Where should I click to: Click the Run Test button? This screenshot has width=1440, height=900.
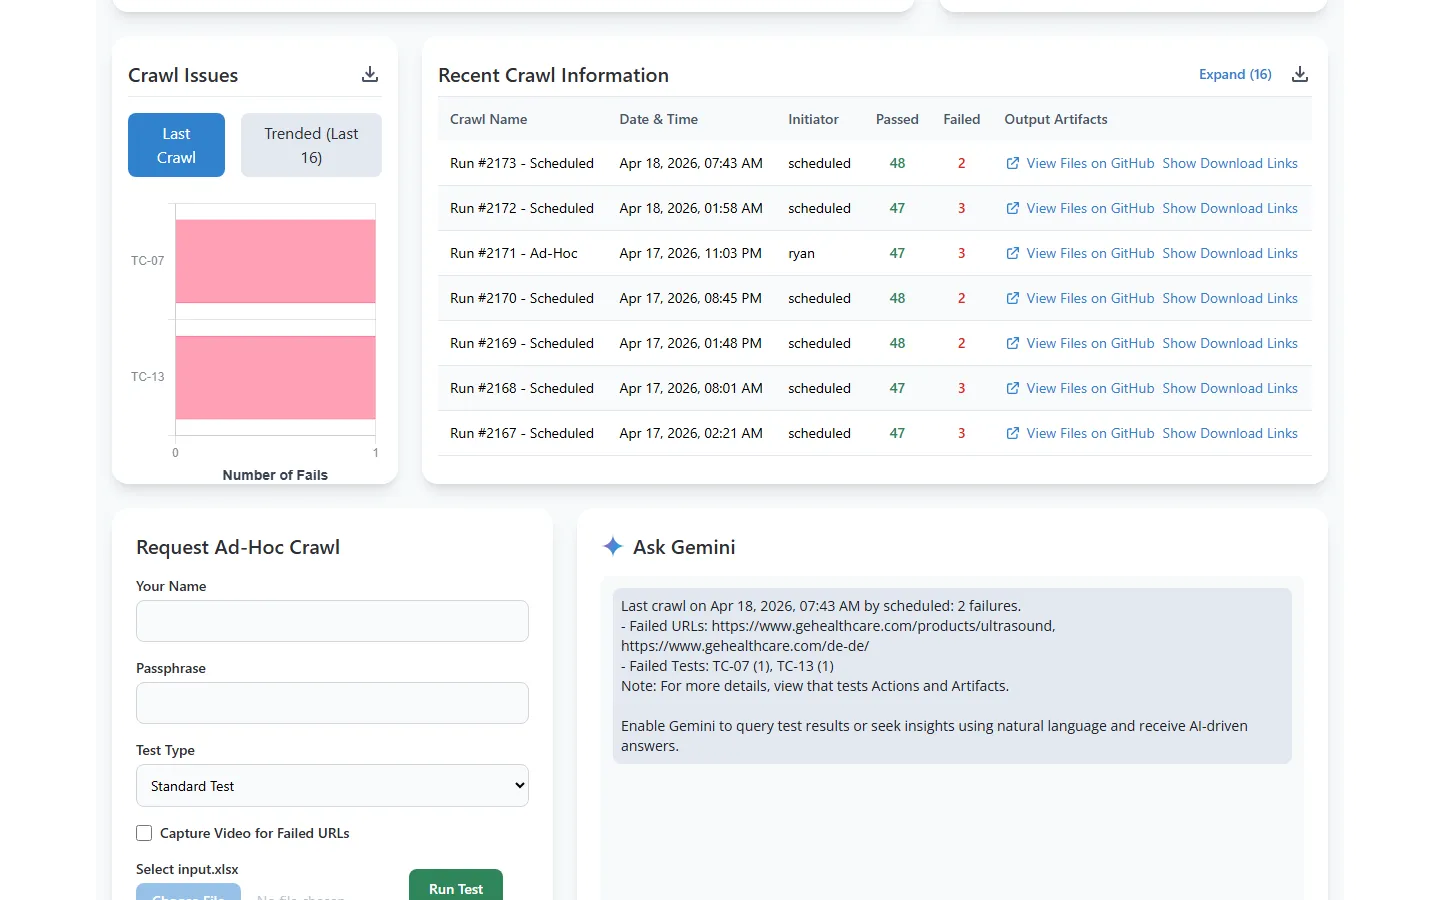[x=455, y=888]
